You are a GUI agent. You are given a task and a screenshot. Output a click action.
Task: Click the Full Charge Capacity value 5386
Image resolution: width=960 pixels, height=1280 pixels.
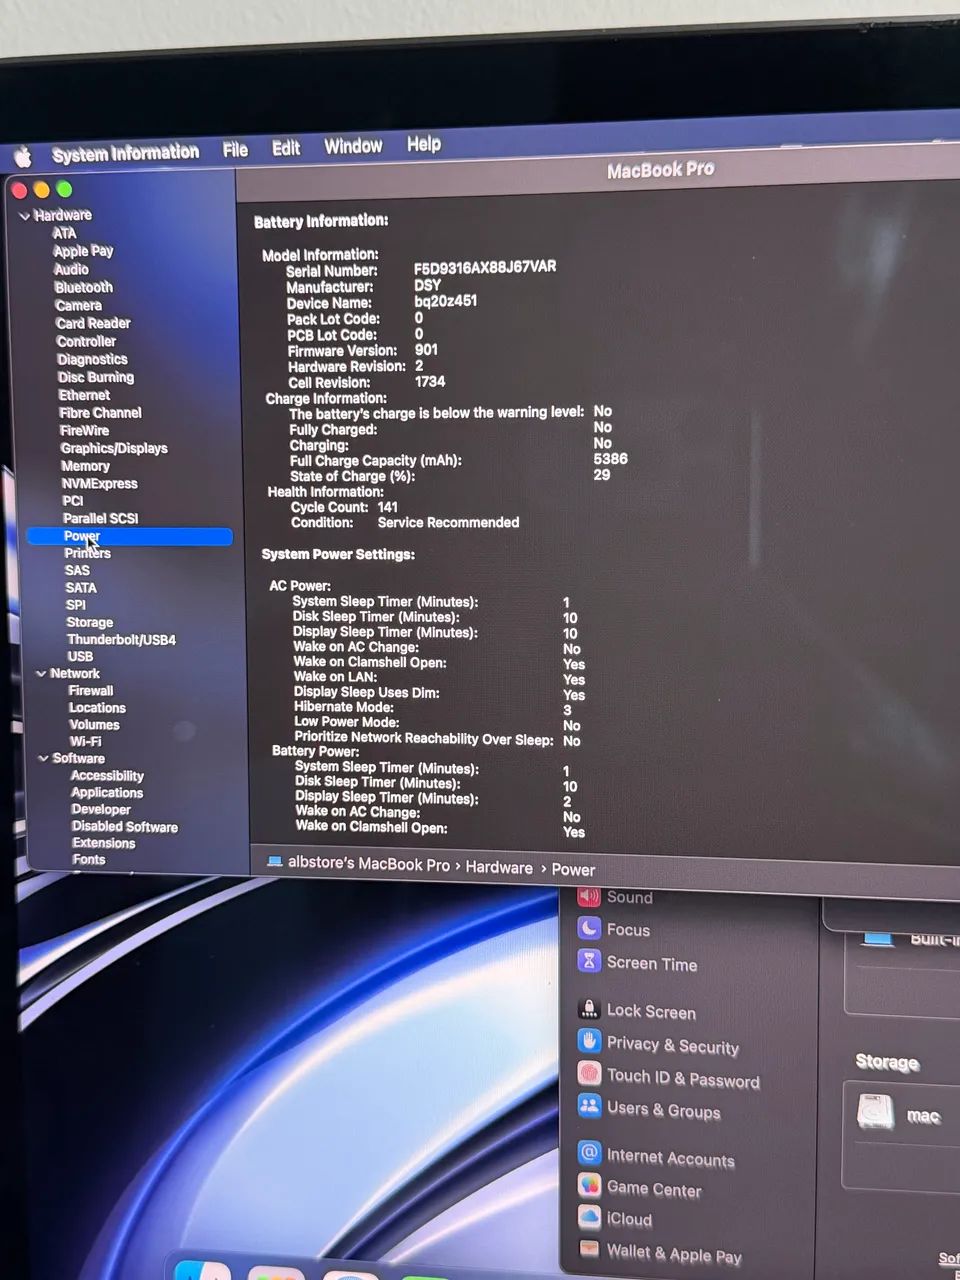610,459
